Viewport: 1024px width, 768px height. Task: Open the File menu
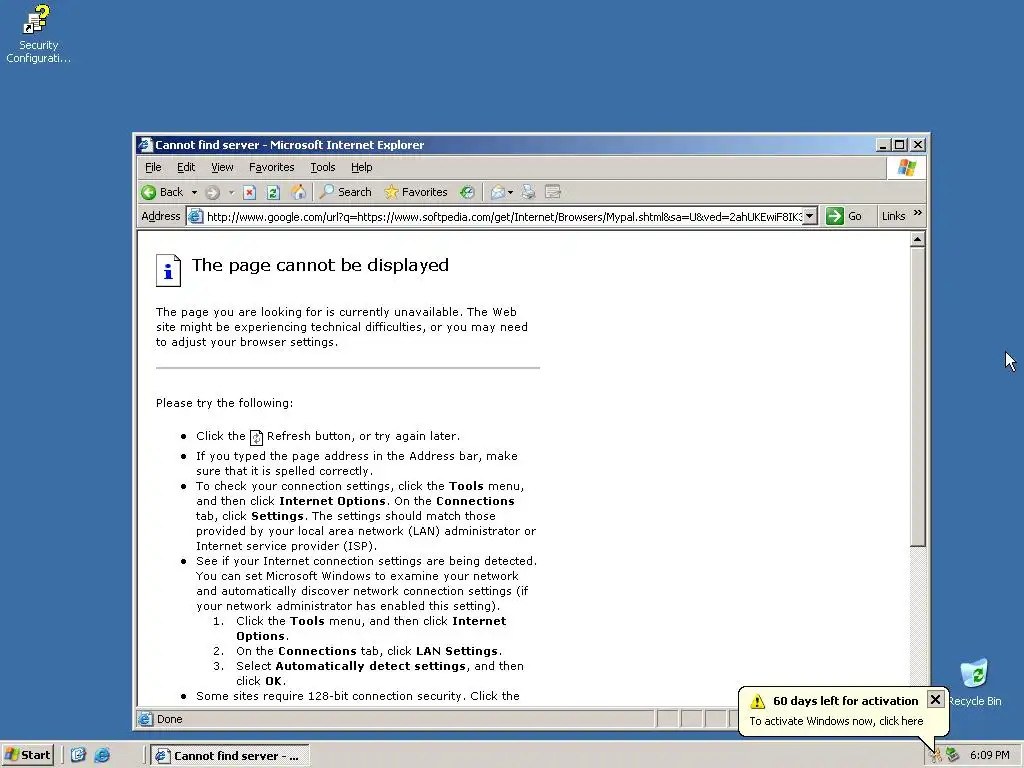pos(153,167)
